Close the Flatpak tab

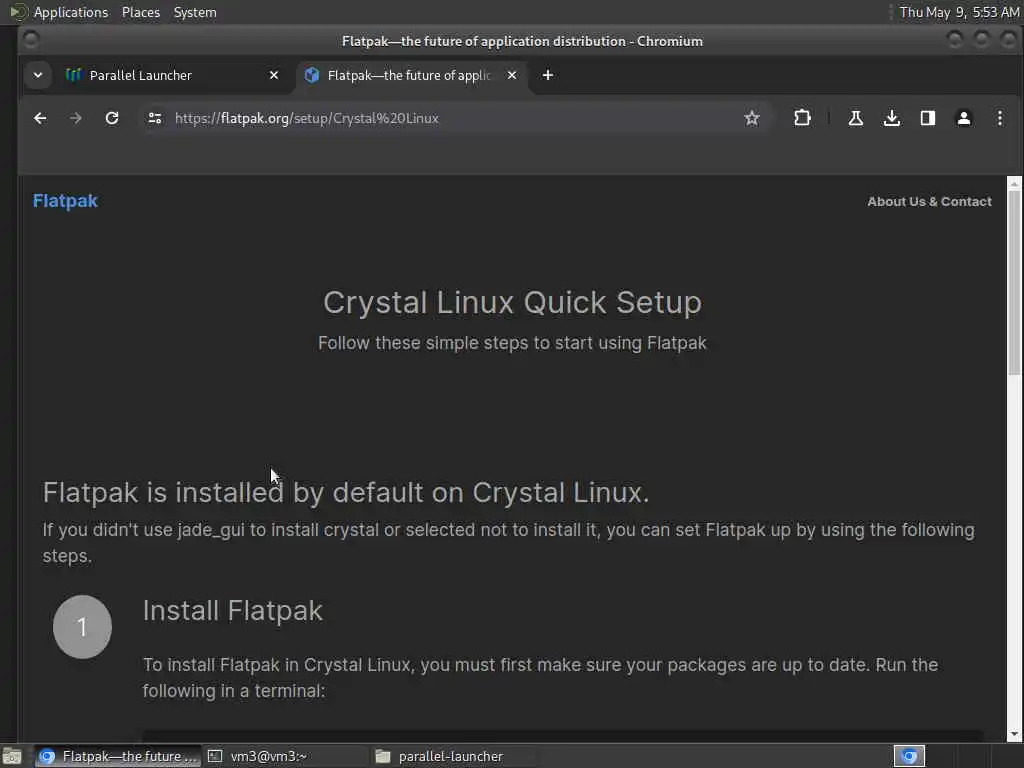512,75
